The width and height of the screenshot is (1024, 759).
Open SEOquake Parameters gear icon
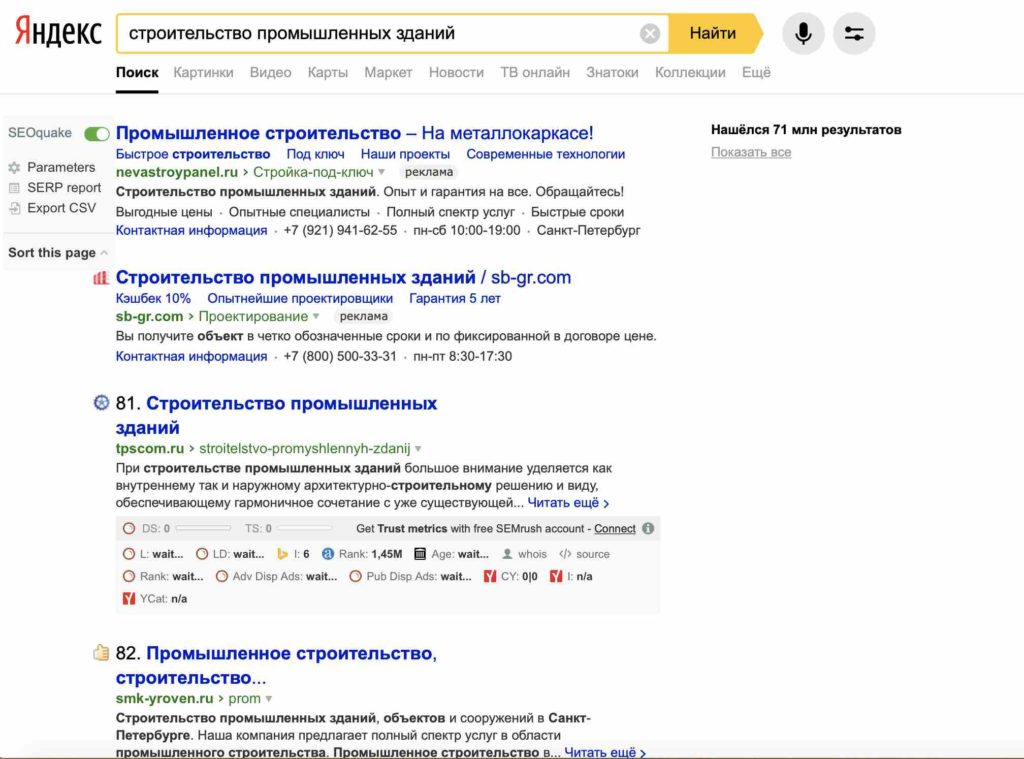14,167
